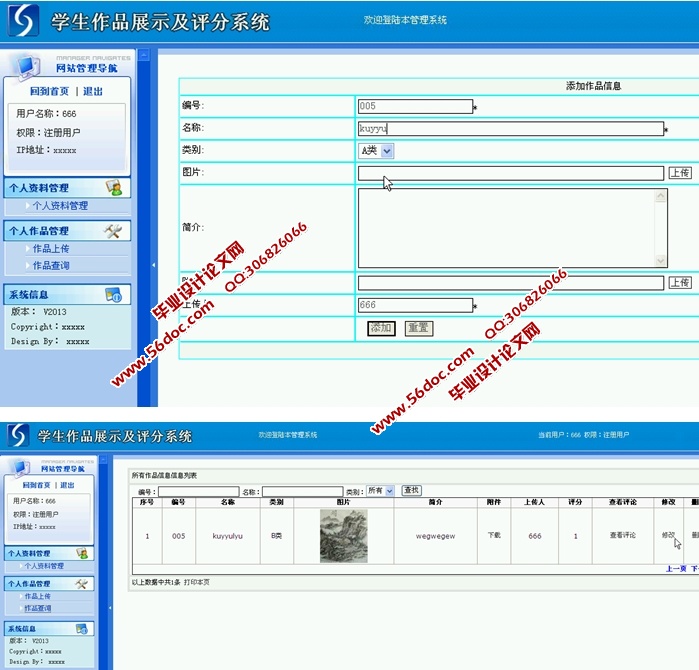Image resolution: width=699 pixels, height=670 pixels.
Task: Click the 添加作品信息 form title
Action: pyautogui.click(x=593, y=86)
